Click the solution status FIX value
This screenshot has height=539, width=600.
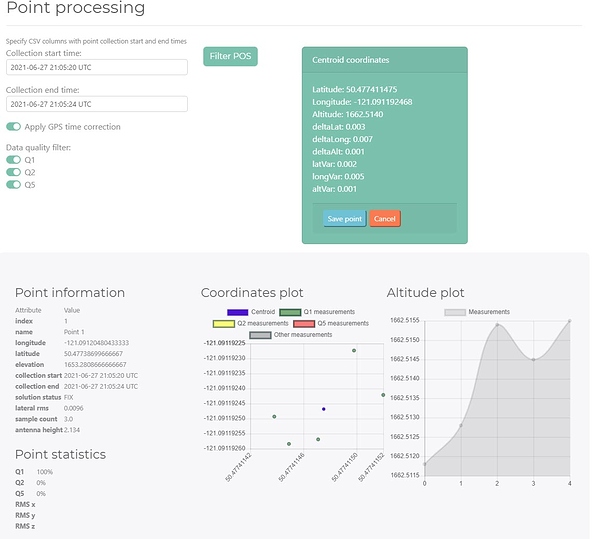pos(68,397)
